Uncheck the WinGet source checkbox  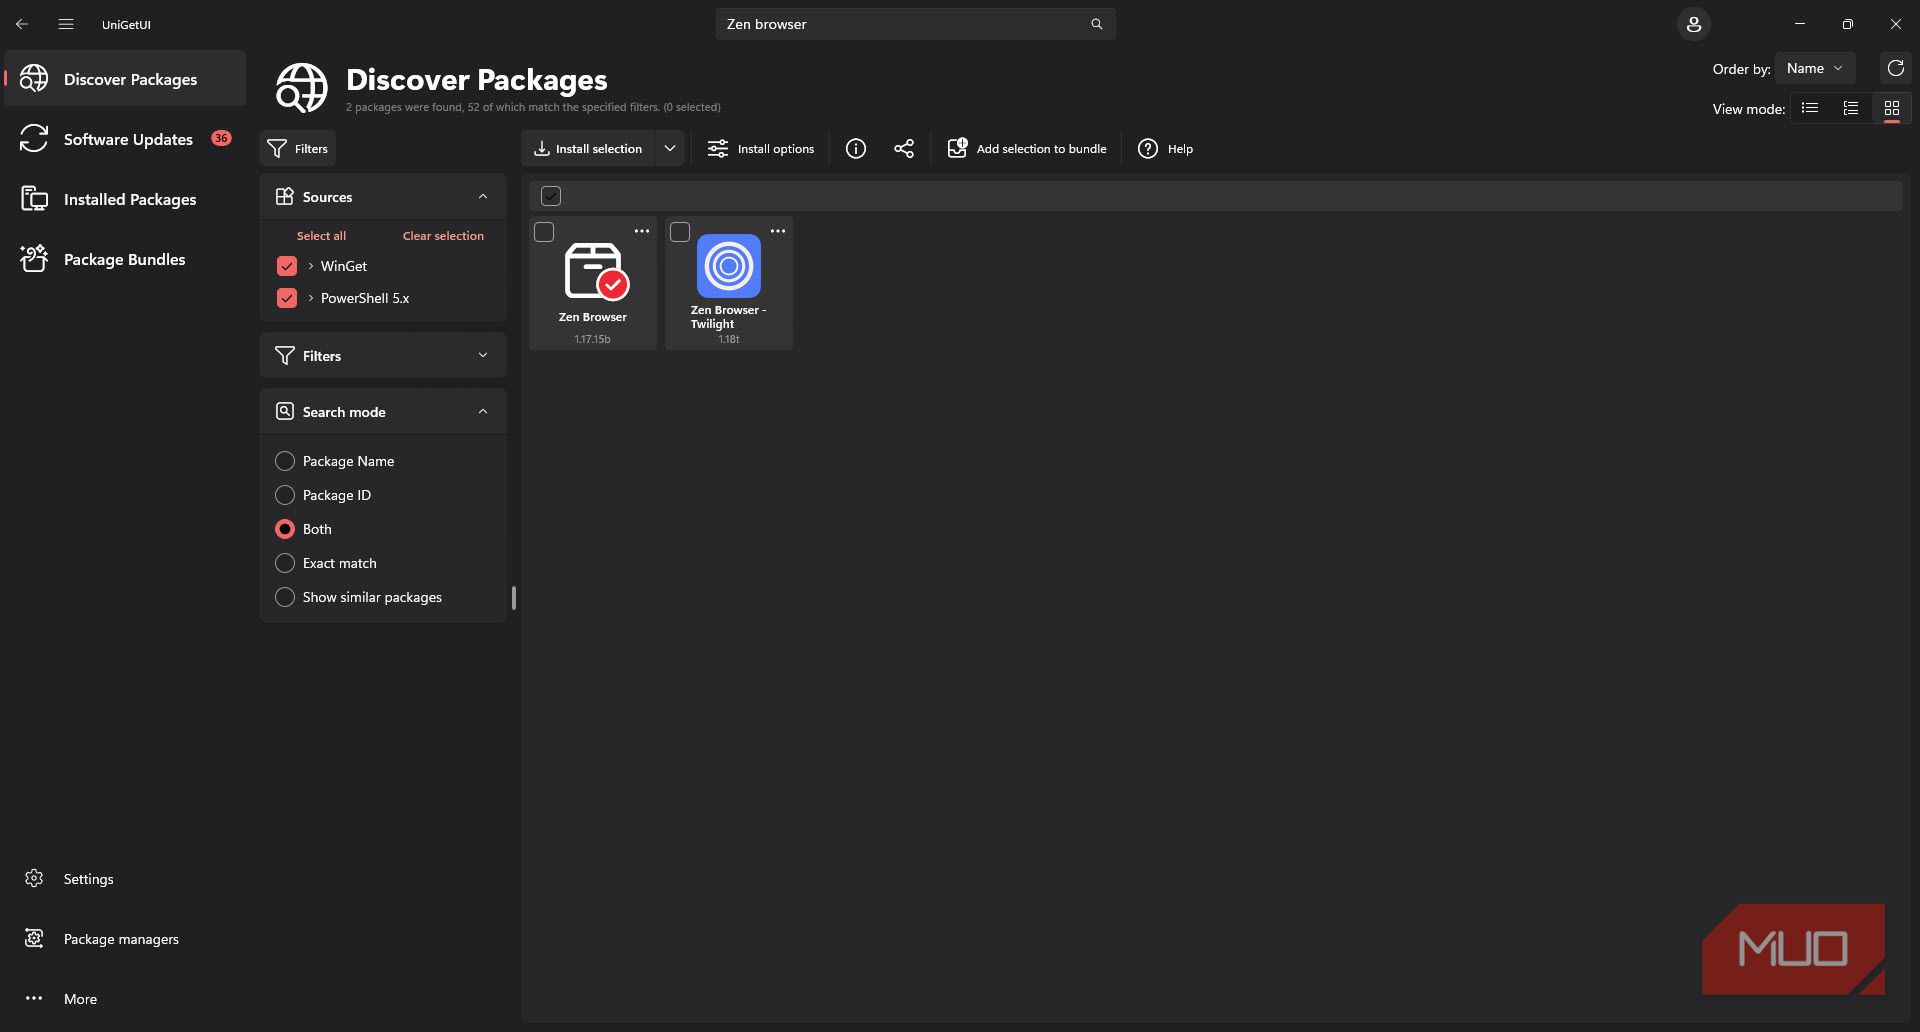287,266
